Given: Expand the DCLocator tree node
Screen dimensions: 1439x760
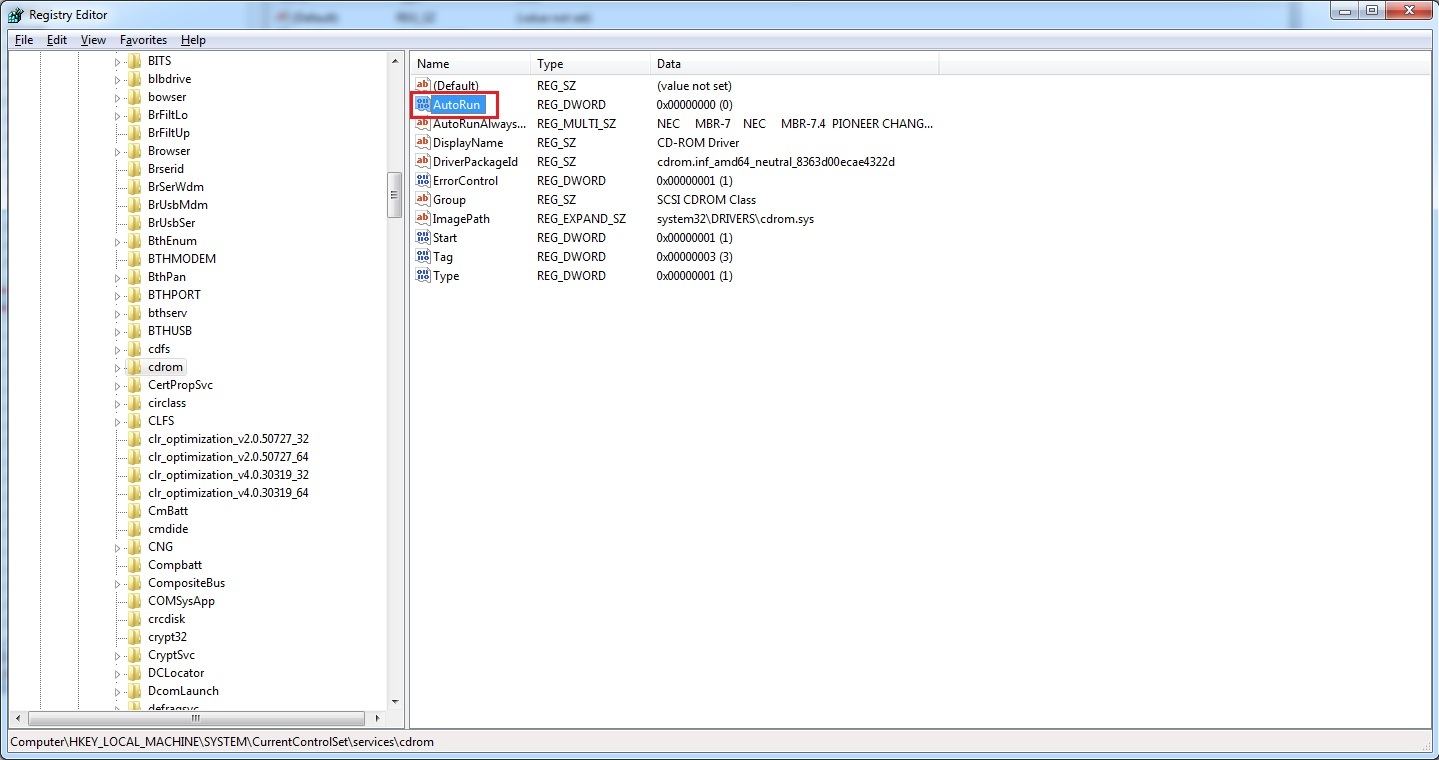Looking at the screenshot, I should tap(117, 674).
